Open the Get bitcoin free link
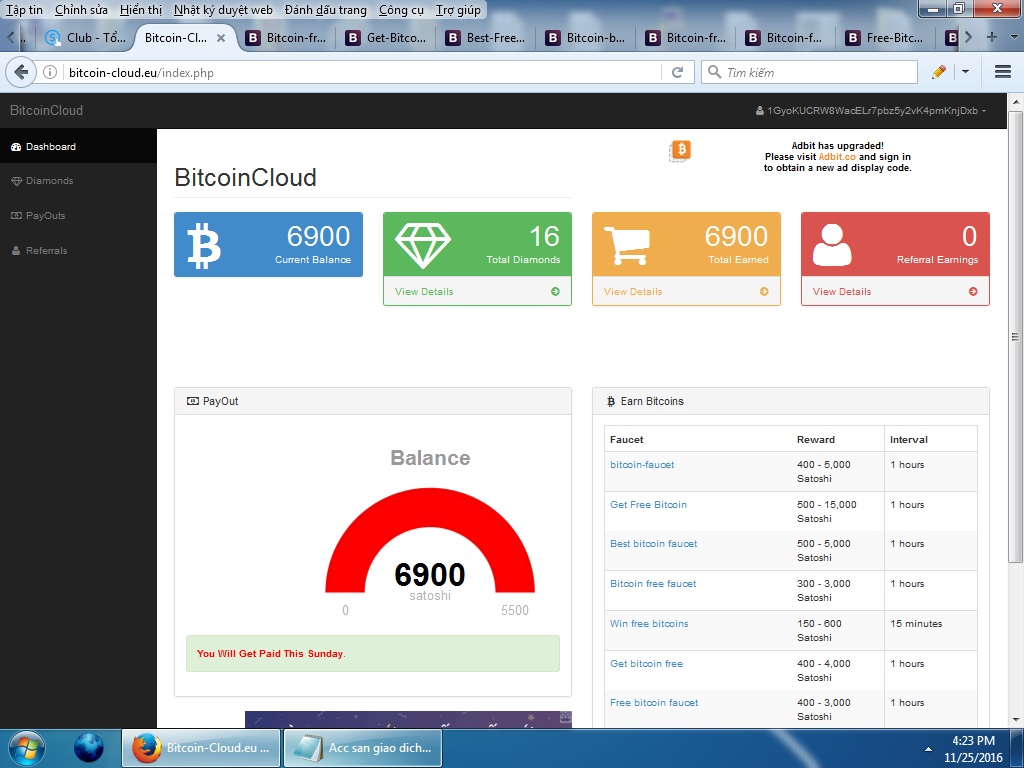1024x768 pixels. 647,664
